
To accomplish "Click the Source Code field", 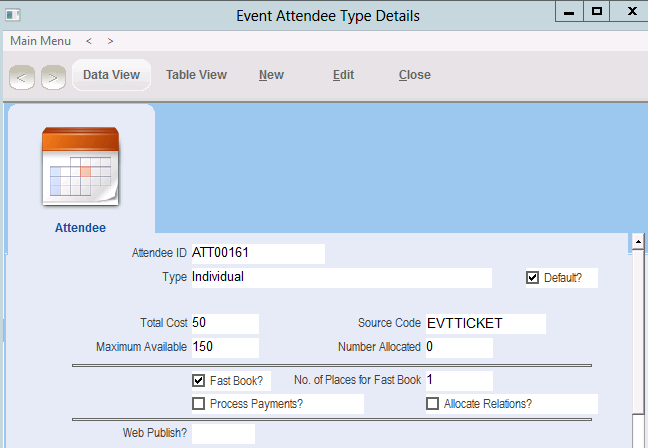I will click(x=485, y=324).
